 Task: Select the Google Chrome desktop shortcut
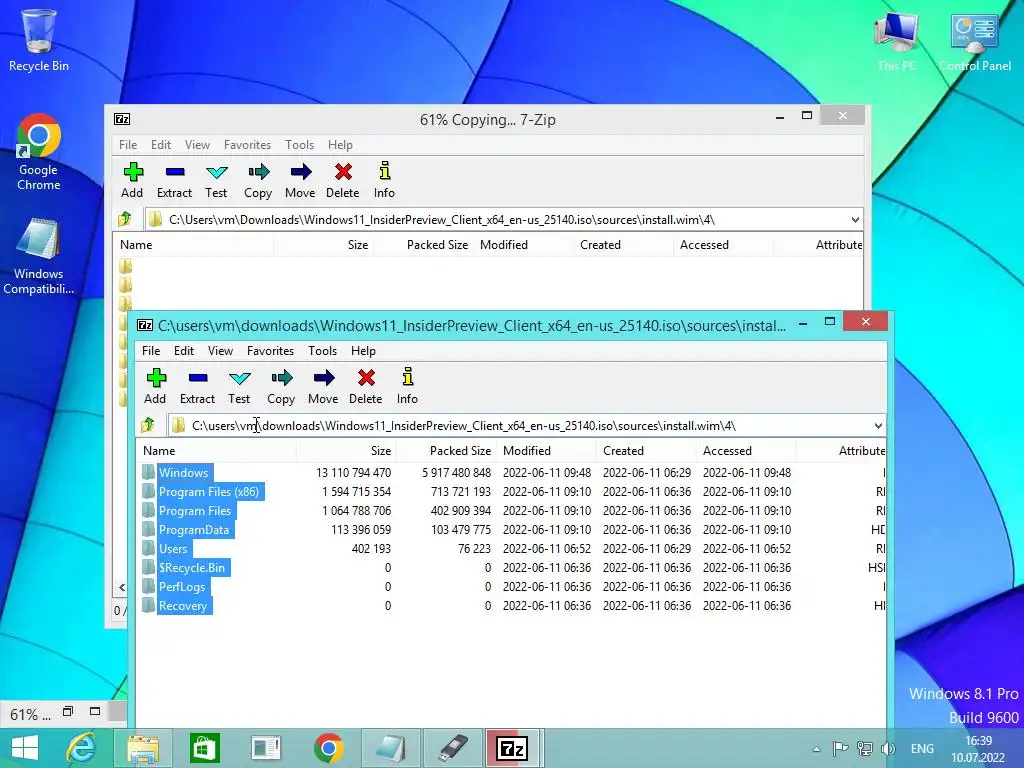click(x=39, y=152)
